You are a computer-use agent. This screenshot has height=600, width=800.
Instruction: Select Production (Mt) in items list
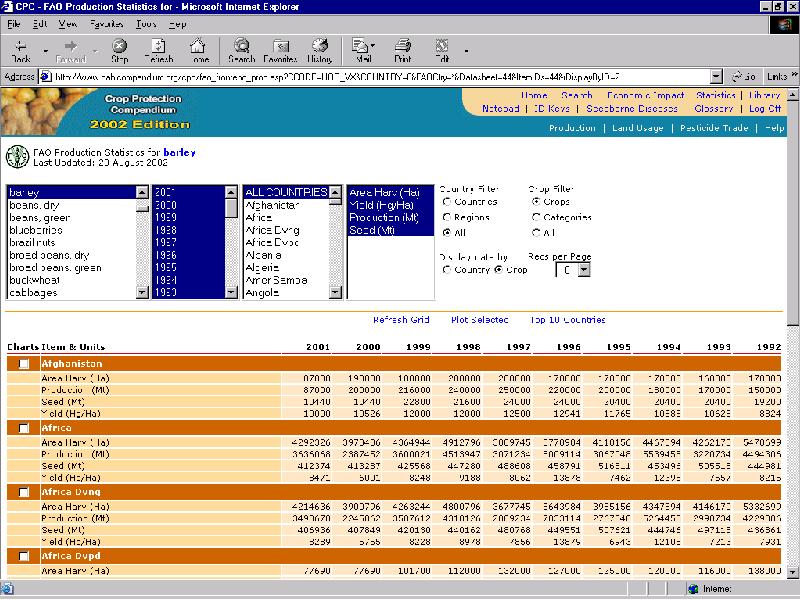384,217
